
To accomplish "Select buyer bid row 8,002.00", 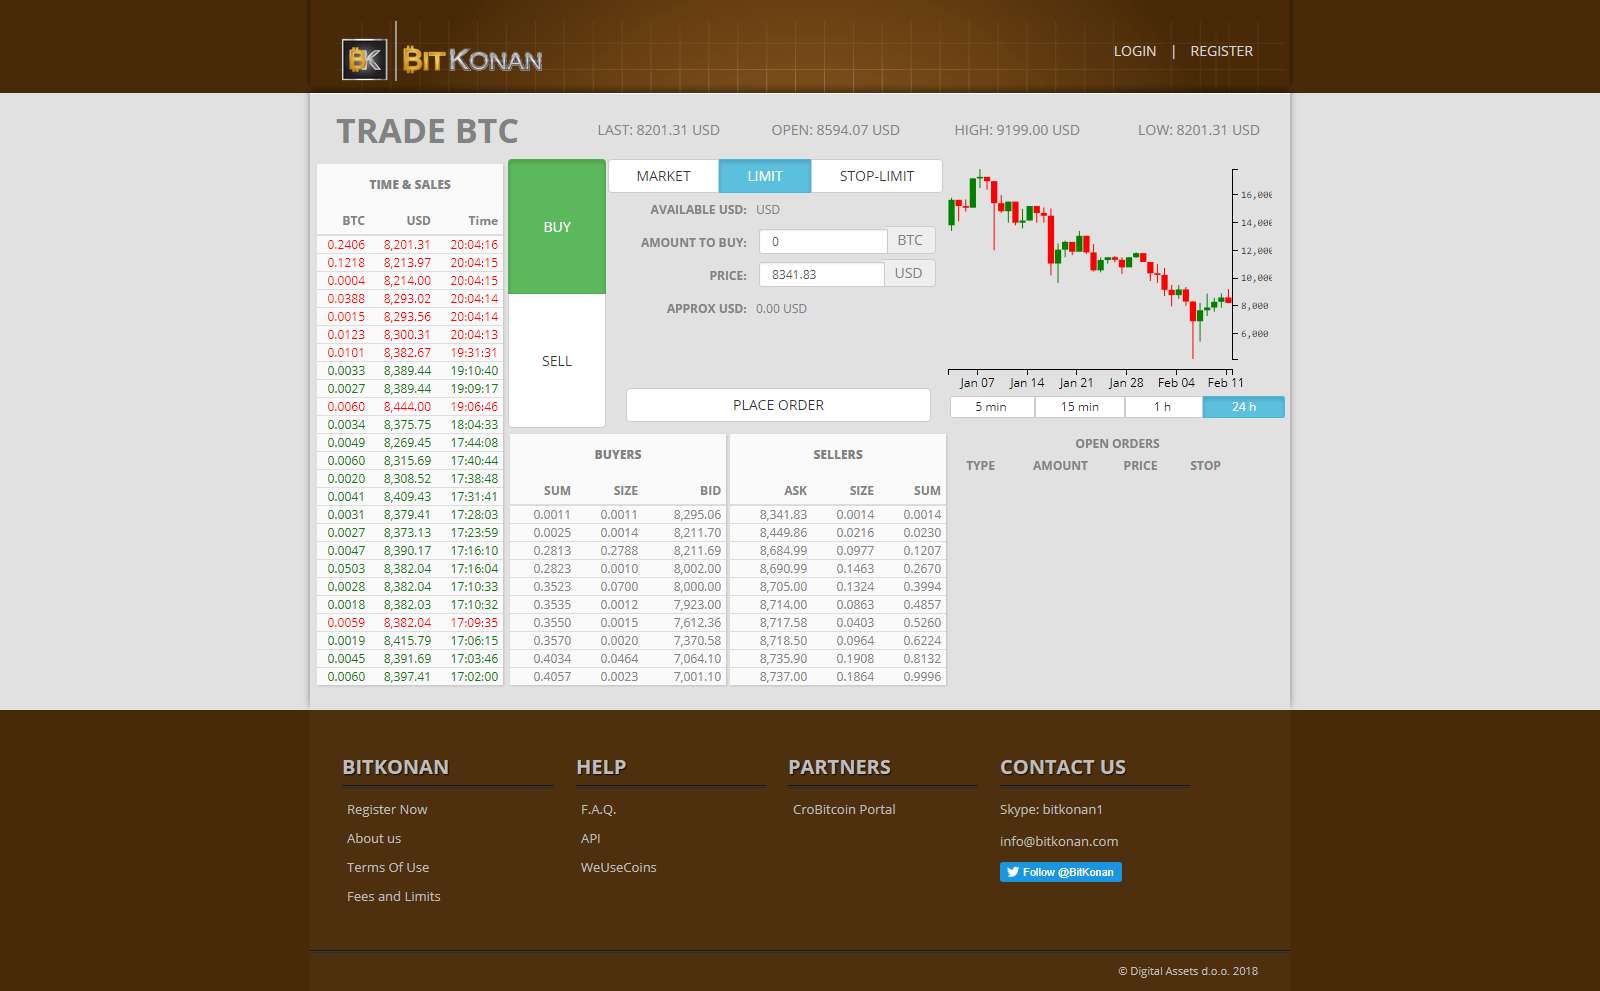I will pos(618,569).
